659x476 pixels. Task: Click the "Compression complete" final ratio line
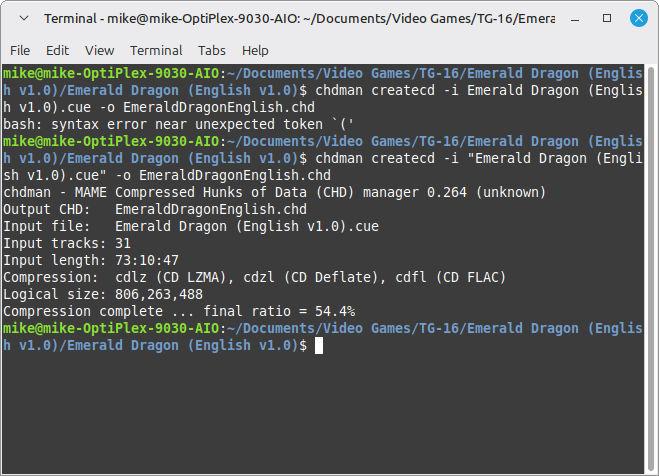(x=179, y=311)
